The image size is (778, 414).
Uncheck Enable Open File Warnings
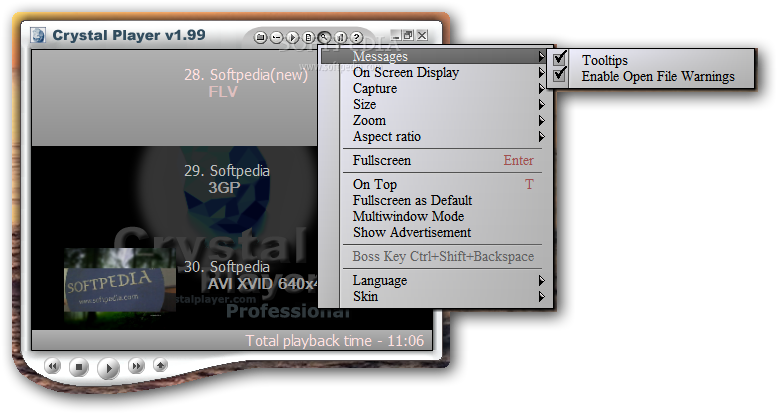pyautogui.click(x=560, y=75)
